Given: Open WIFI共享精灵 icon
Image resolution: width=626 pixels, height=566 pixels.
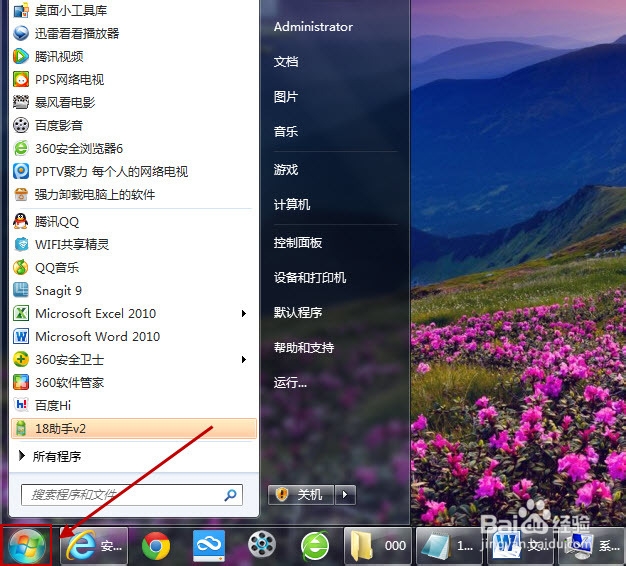Looking at the screenshot, I should click(21, 244).
